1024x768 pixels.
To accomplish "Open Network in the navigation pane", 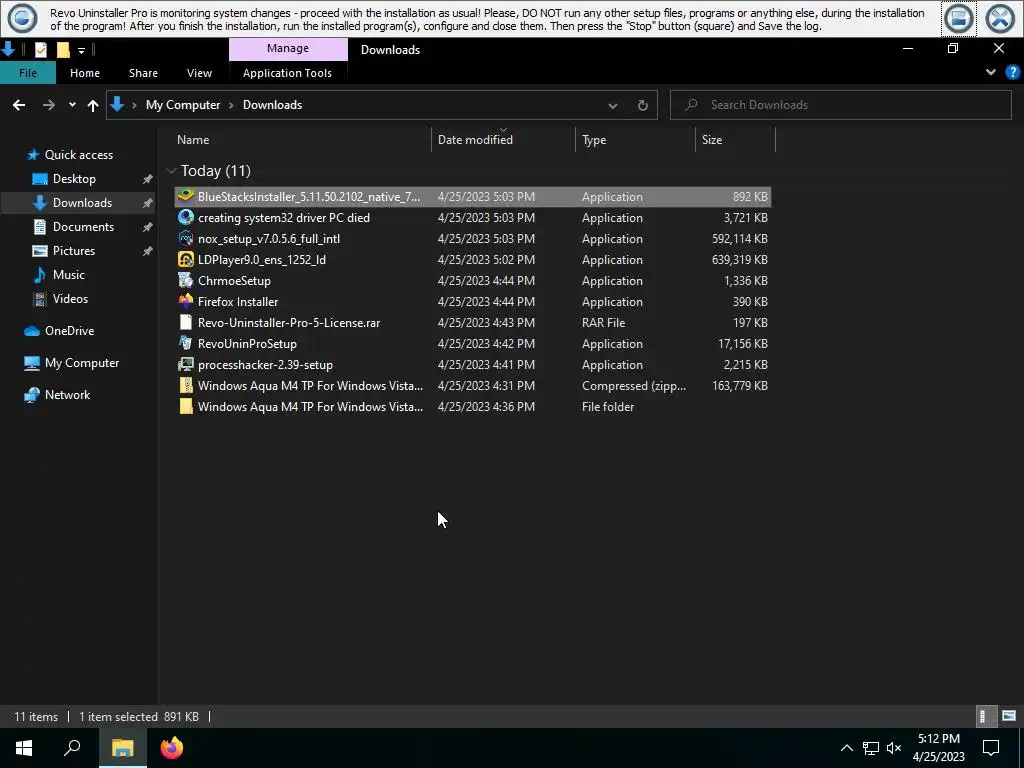I will pyautogui.click(x=67, y=395).
